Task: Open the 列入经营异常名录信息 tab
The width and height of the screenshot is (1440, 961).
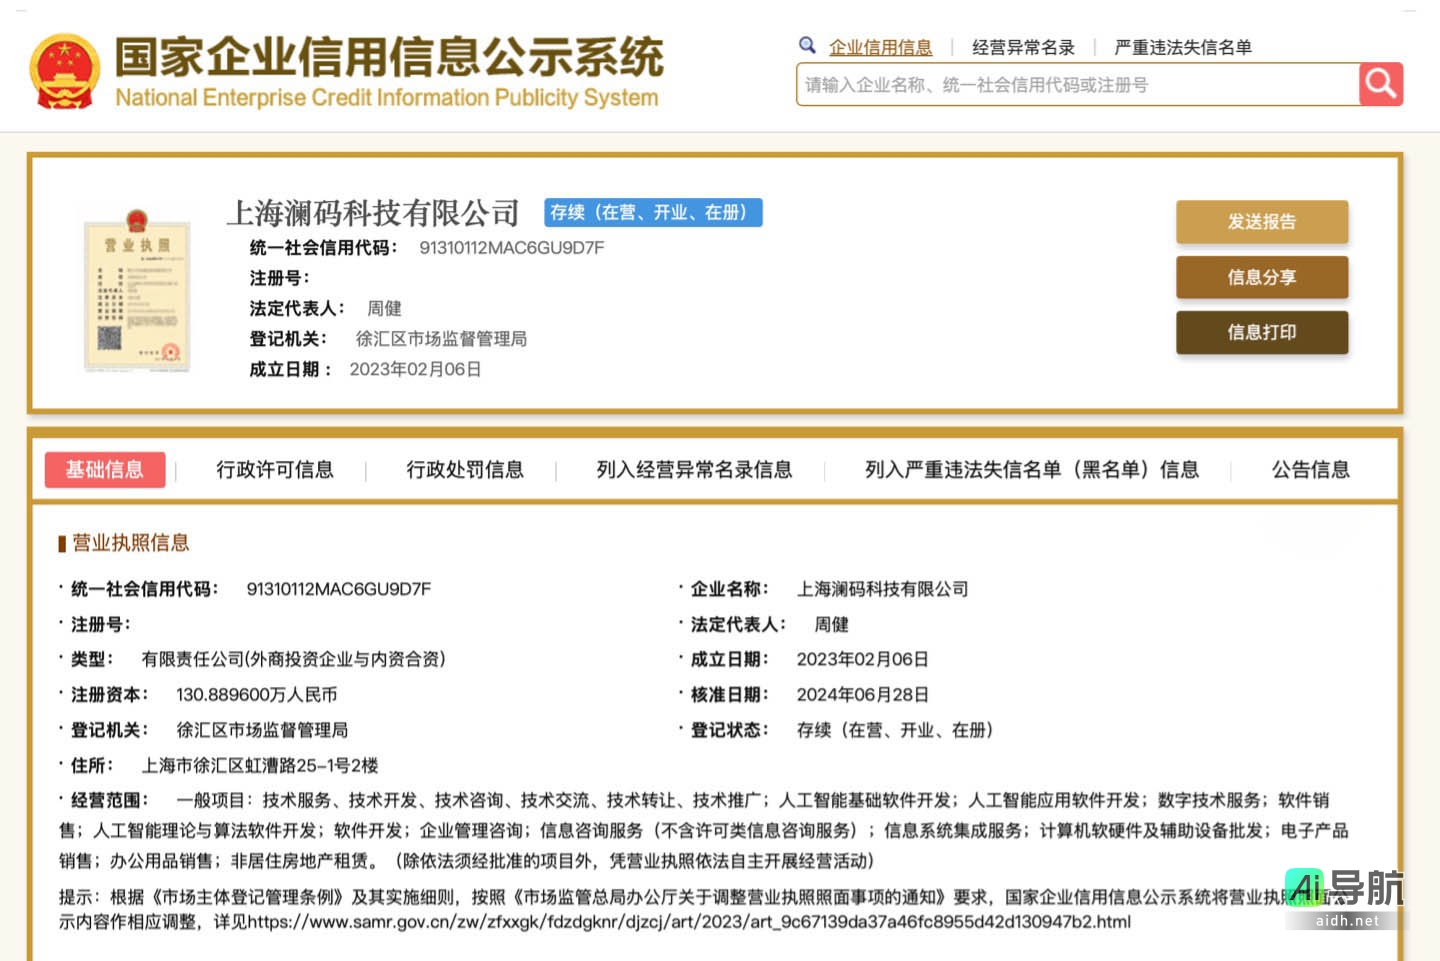Action: [694, 469]
